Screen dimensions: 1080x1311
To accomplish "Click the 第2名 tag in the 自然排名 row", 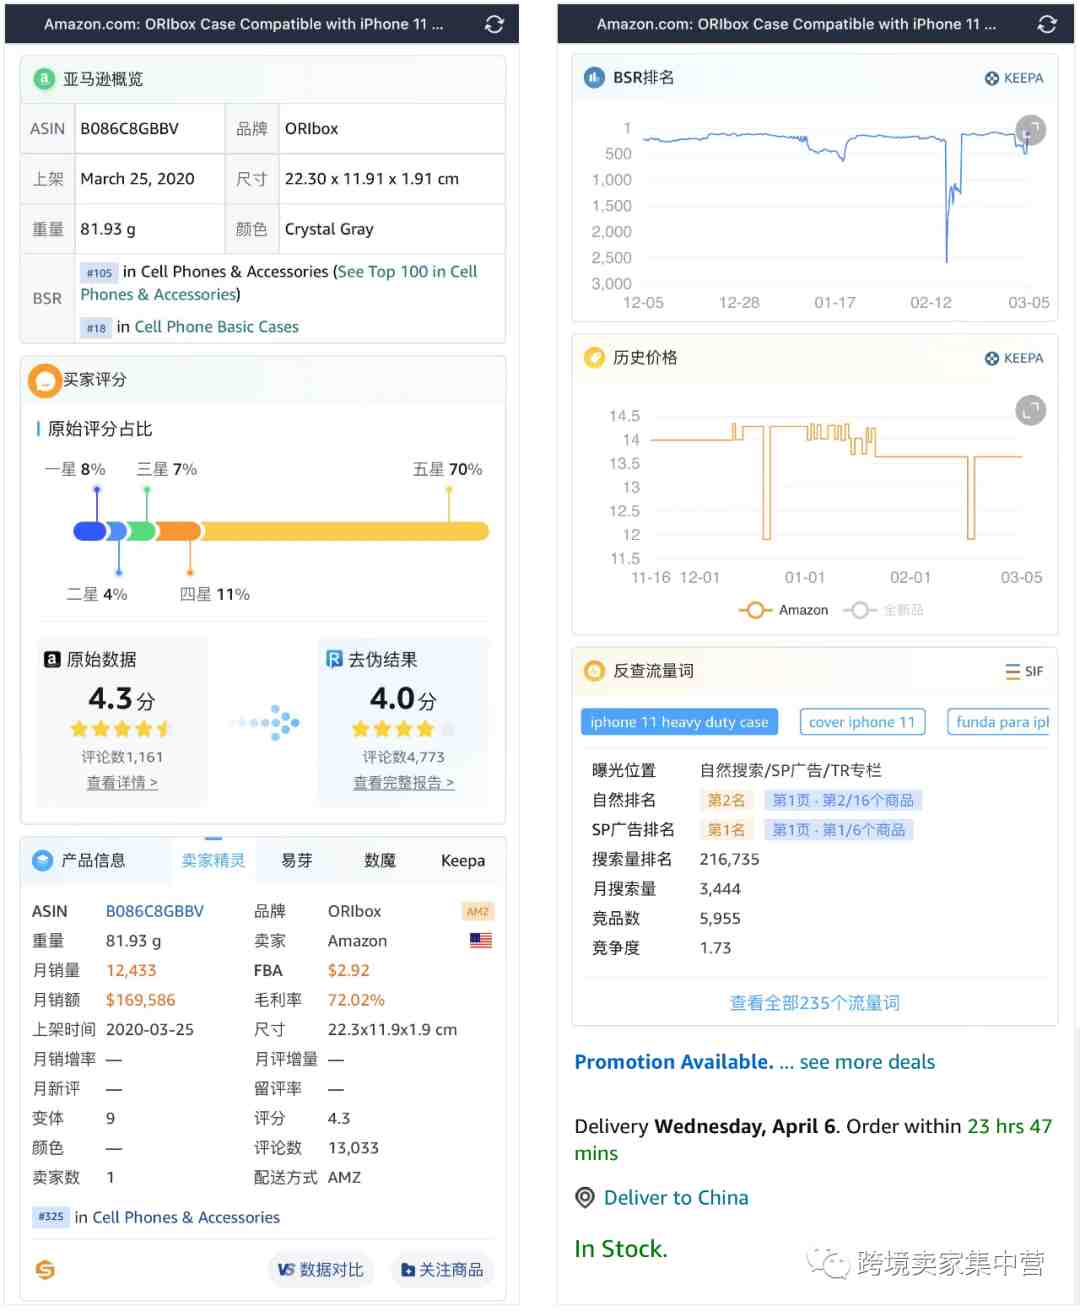I will pyautogui.click(x=727, y=800).
